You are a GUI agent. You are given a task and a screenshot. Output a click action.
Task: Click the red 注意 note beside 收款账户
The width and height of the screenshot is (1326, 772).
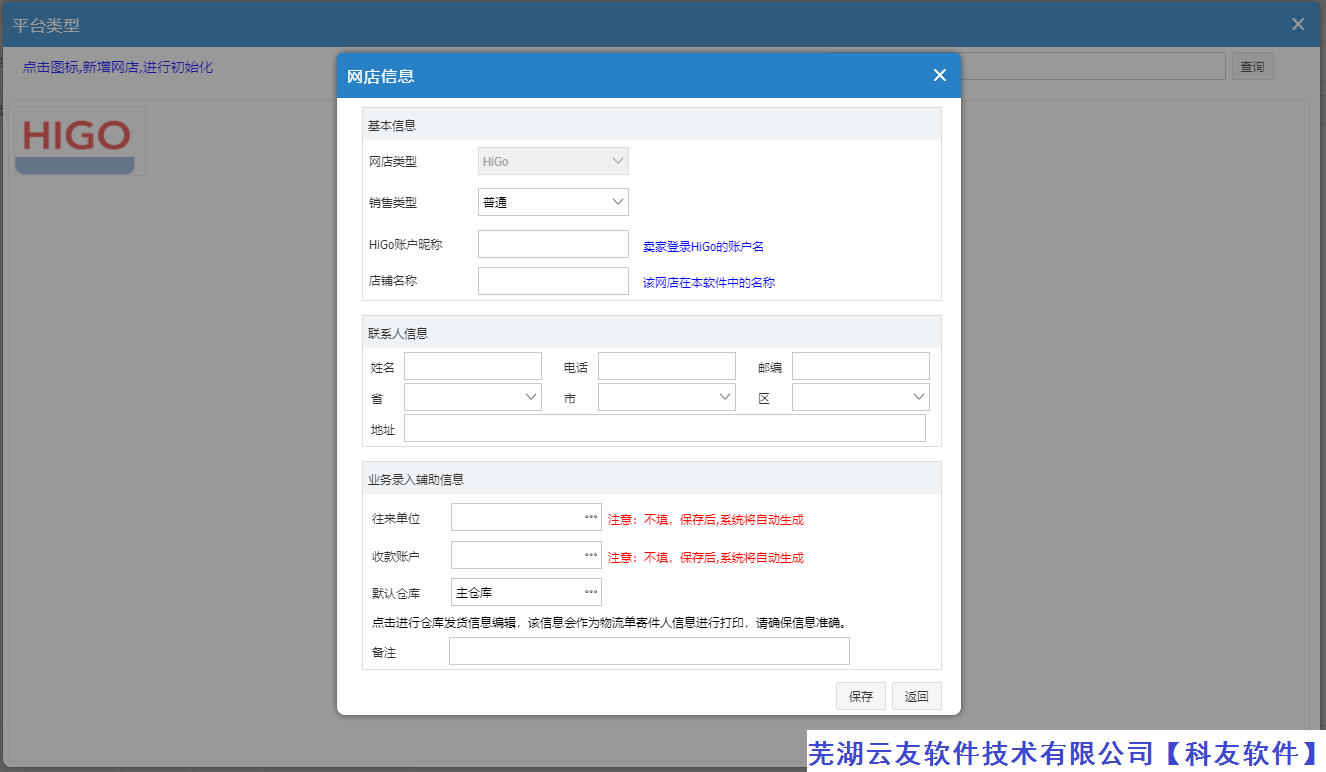tap(706, 558)
